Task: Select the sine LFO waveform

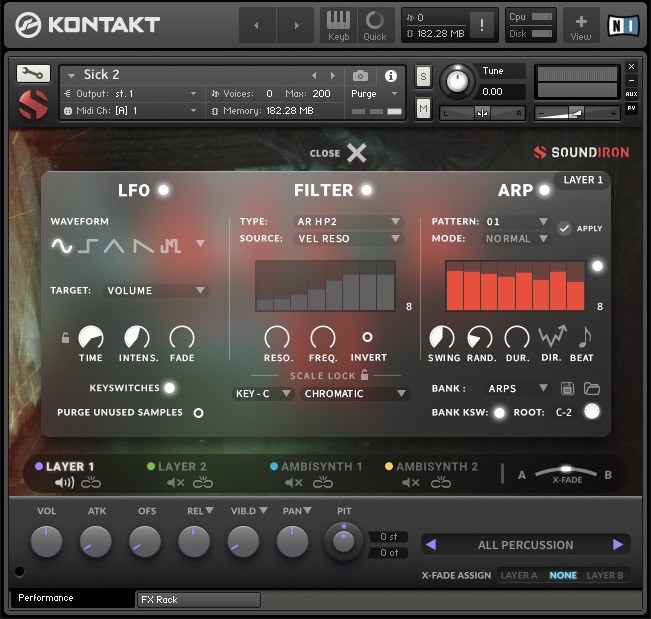Action: [x=62, y=245]
